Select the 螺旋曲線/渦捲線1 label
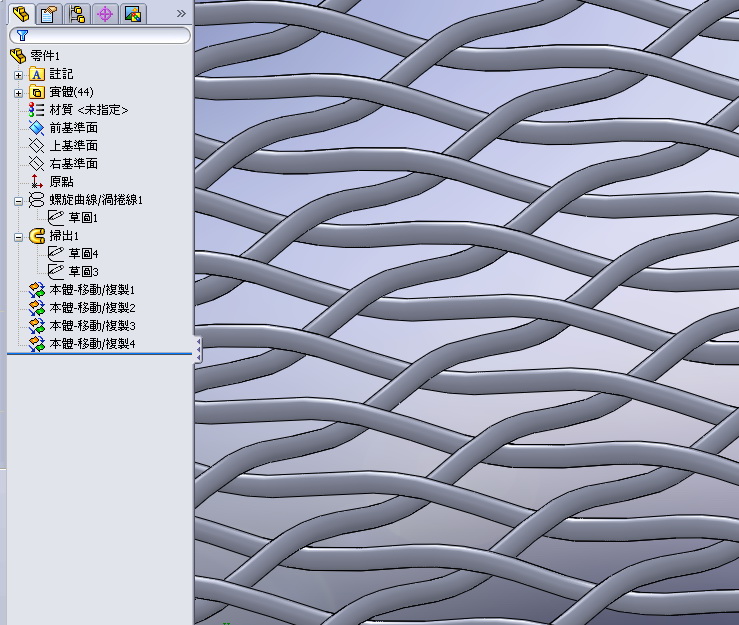This screenshot has width=739, height=625. (x=96, y=200)
